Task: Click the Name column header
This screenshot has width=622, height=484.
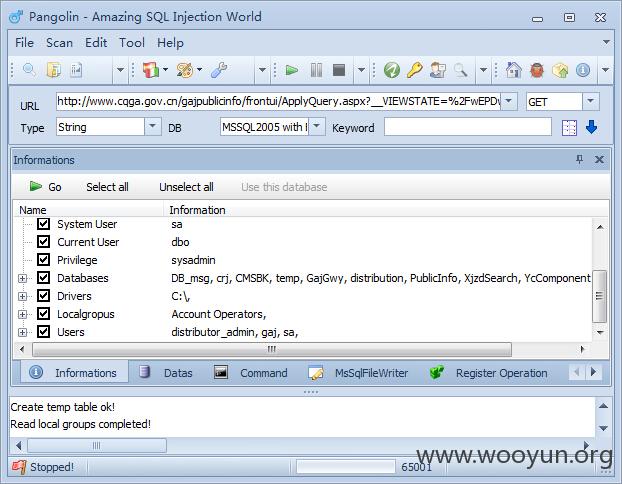Action: 88,210
